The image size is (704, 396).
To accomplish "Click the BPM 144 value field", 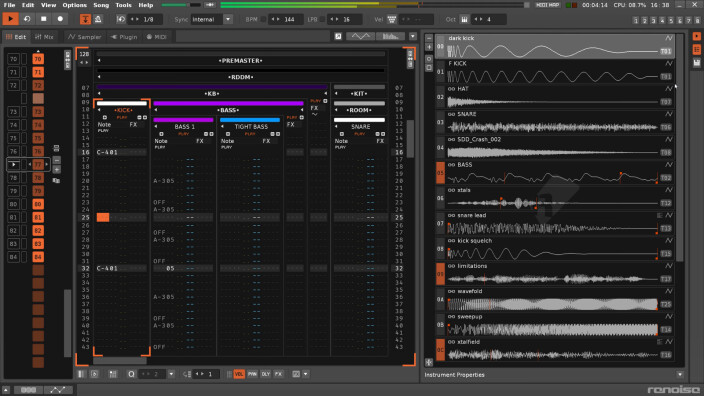I will (x=287, y=20).
